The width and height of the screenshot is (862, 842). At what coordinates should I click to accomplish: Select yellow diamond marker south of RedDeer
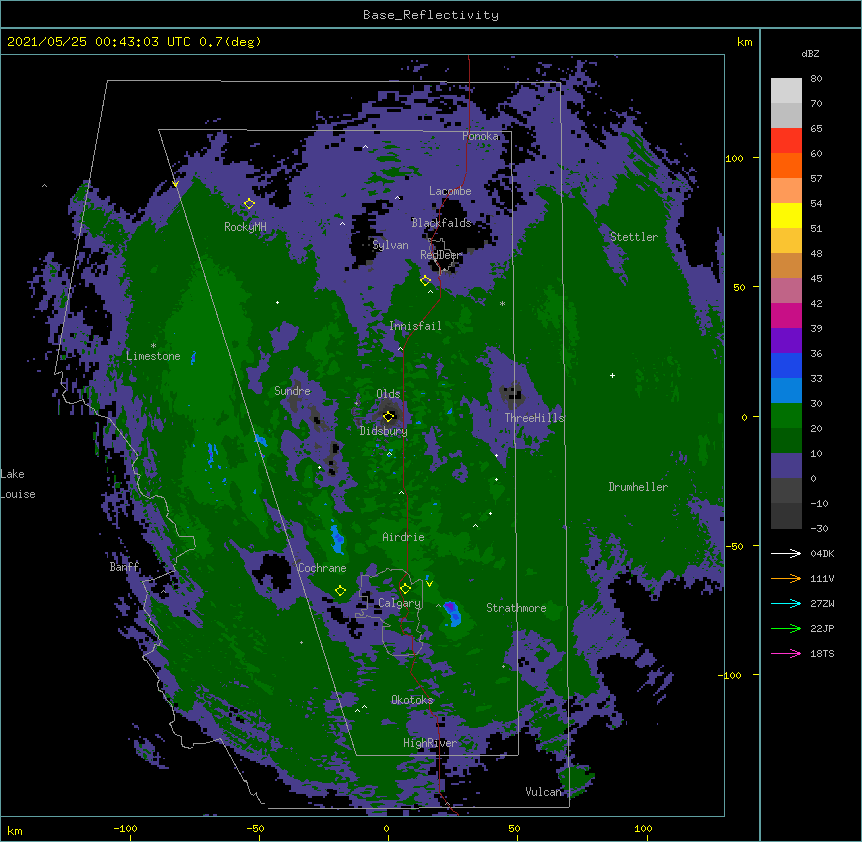(425, 281)
